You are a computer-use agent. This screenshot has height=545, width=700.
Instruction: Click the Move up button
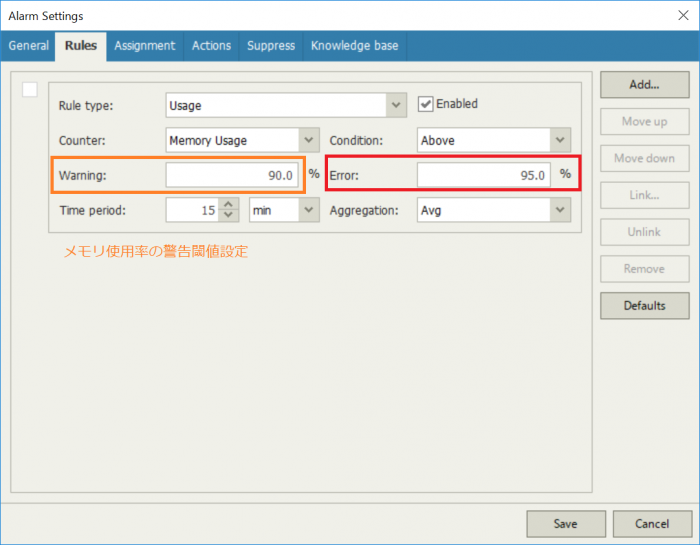[x=645, y=121]
